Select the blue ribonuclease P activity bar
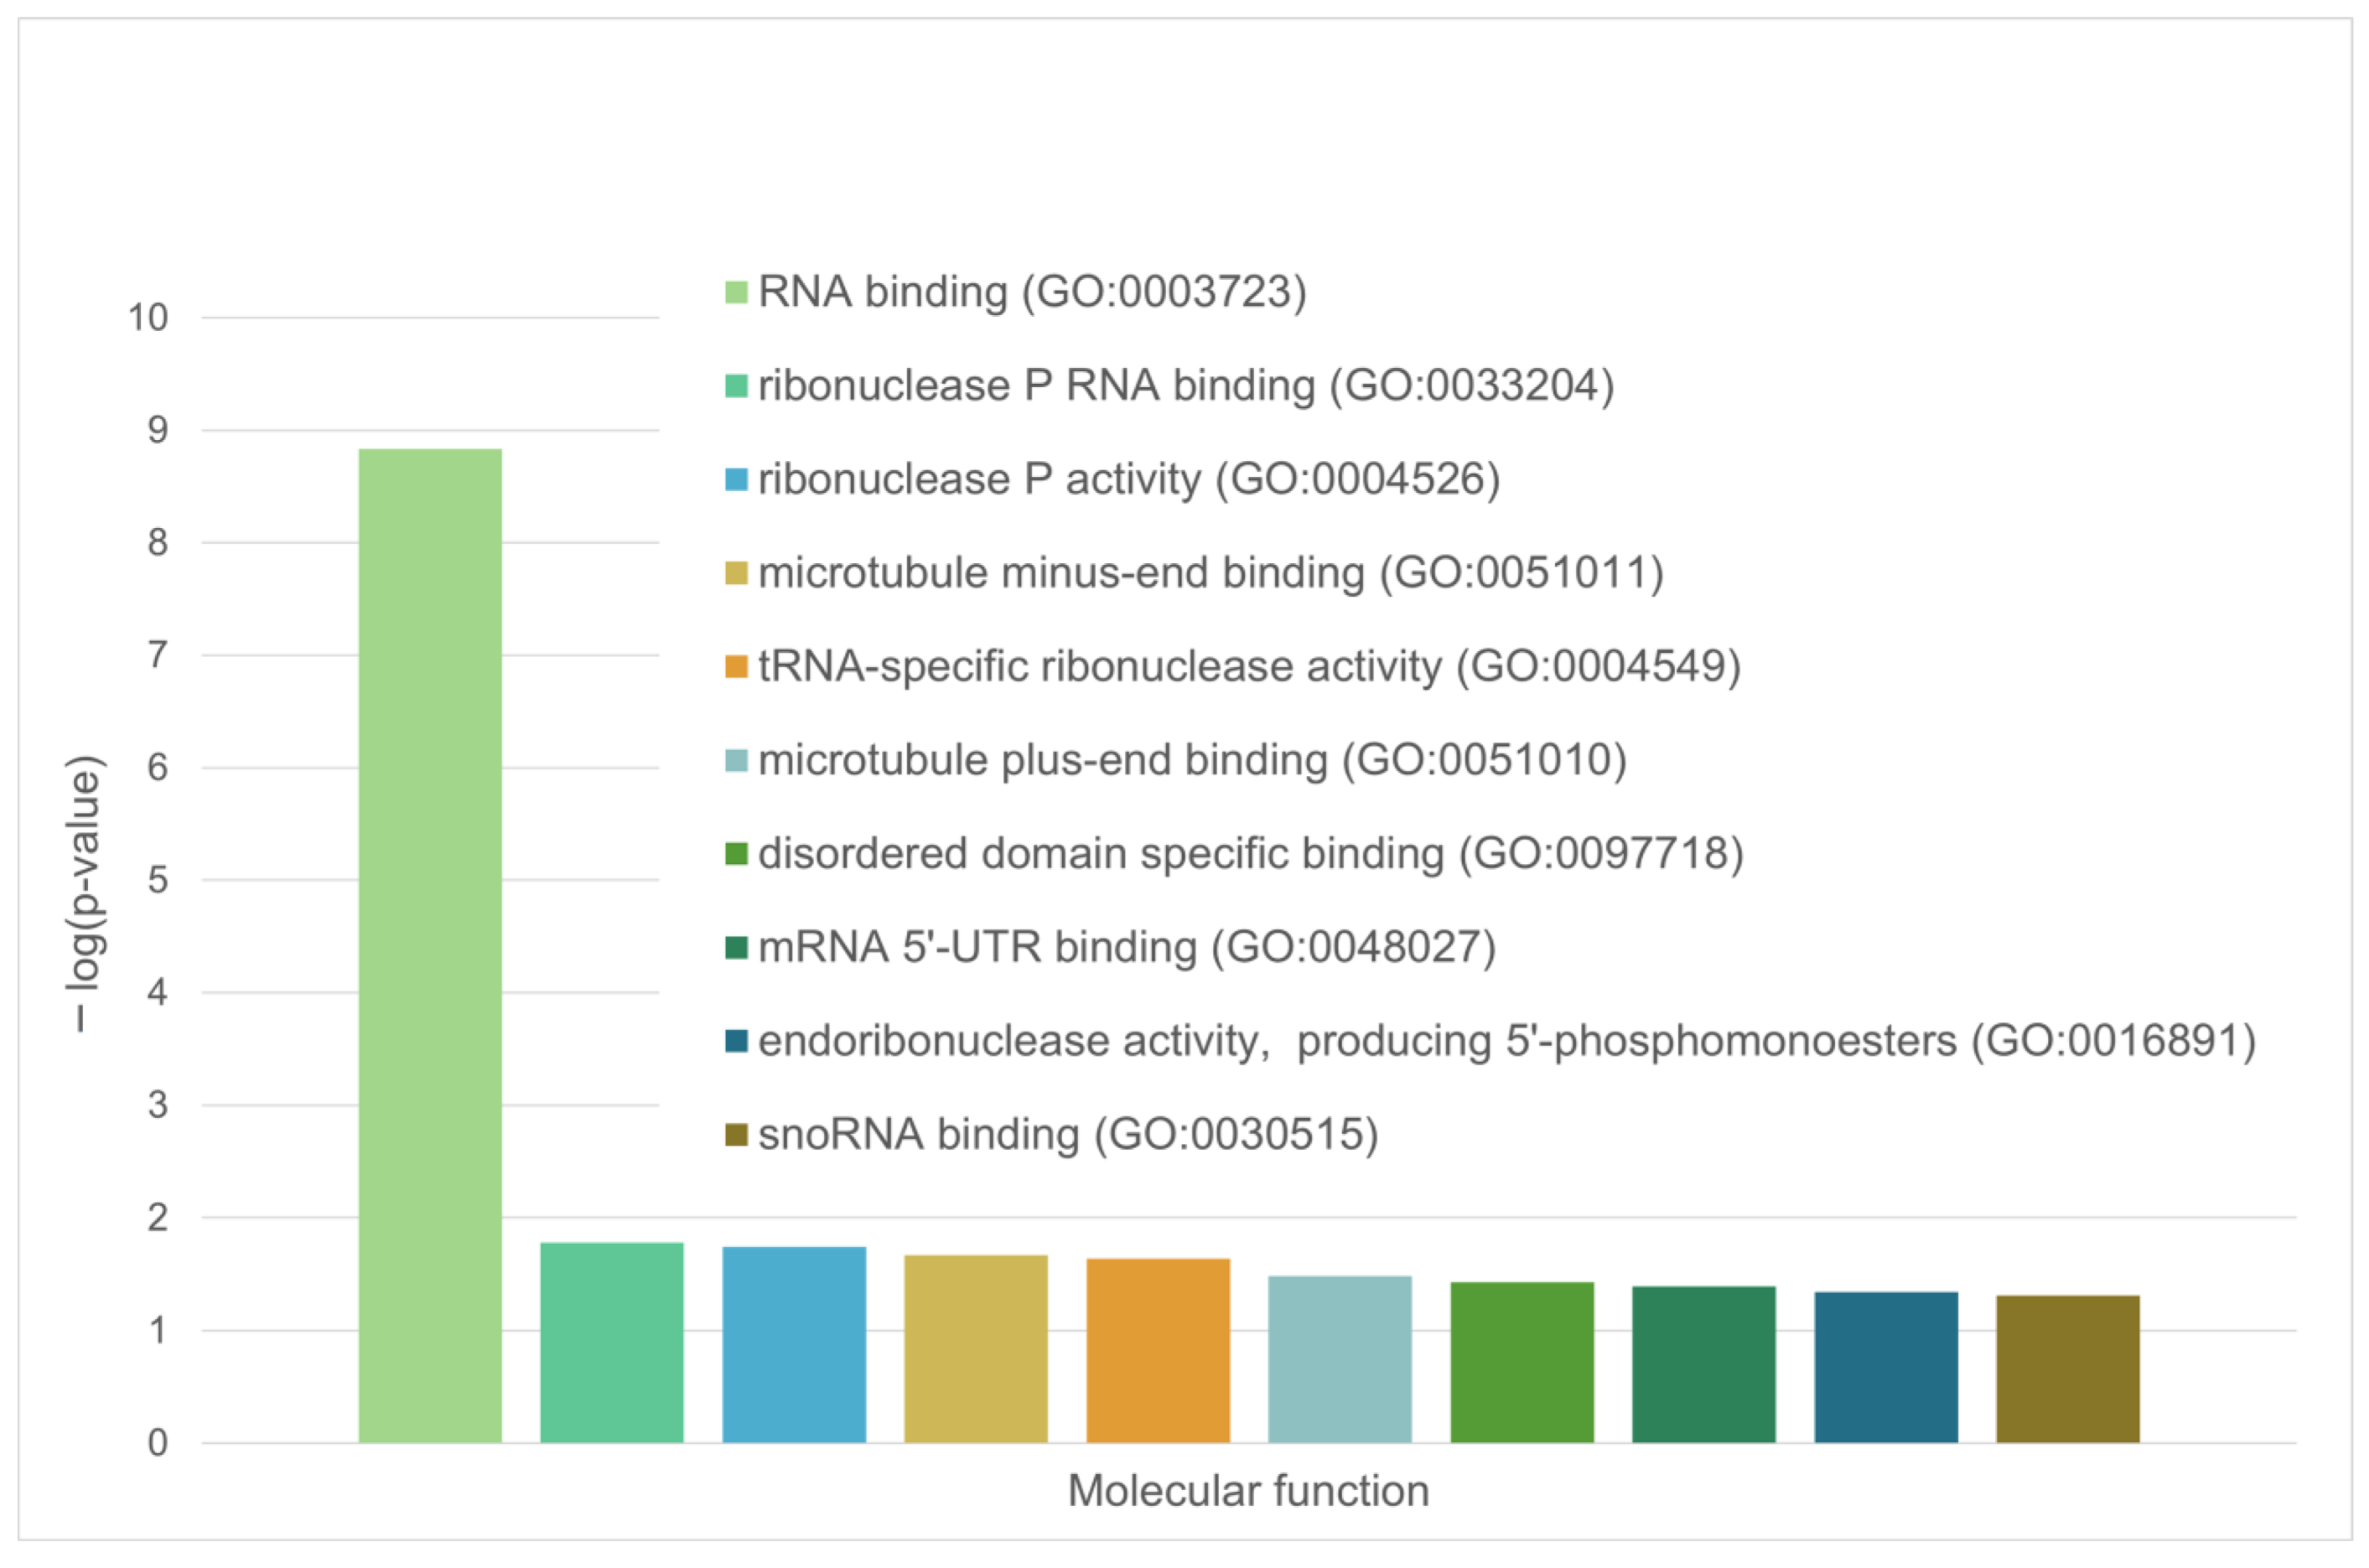Screen dimensions: 2369x1568 [794, 1344]
